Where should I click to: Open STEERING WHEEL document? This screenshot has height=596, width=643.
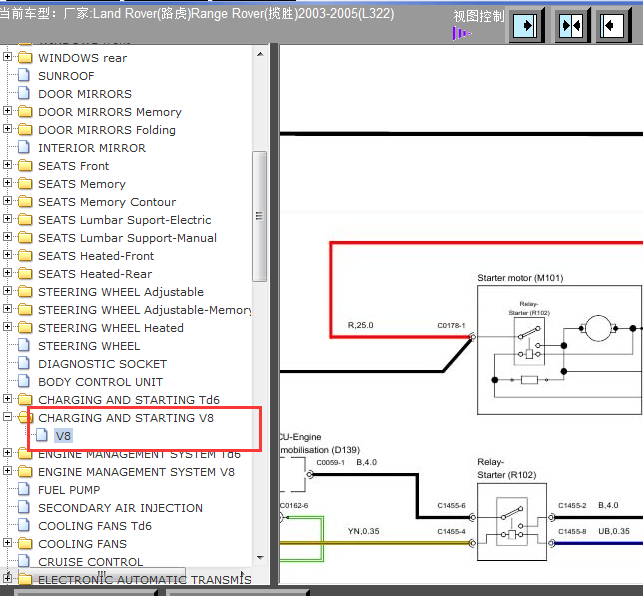click(89, 346)
